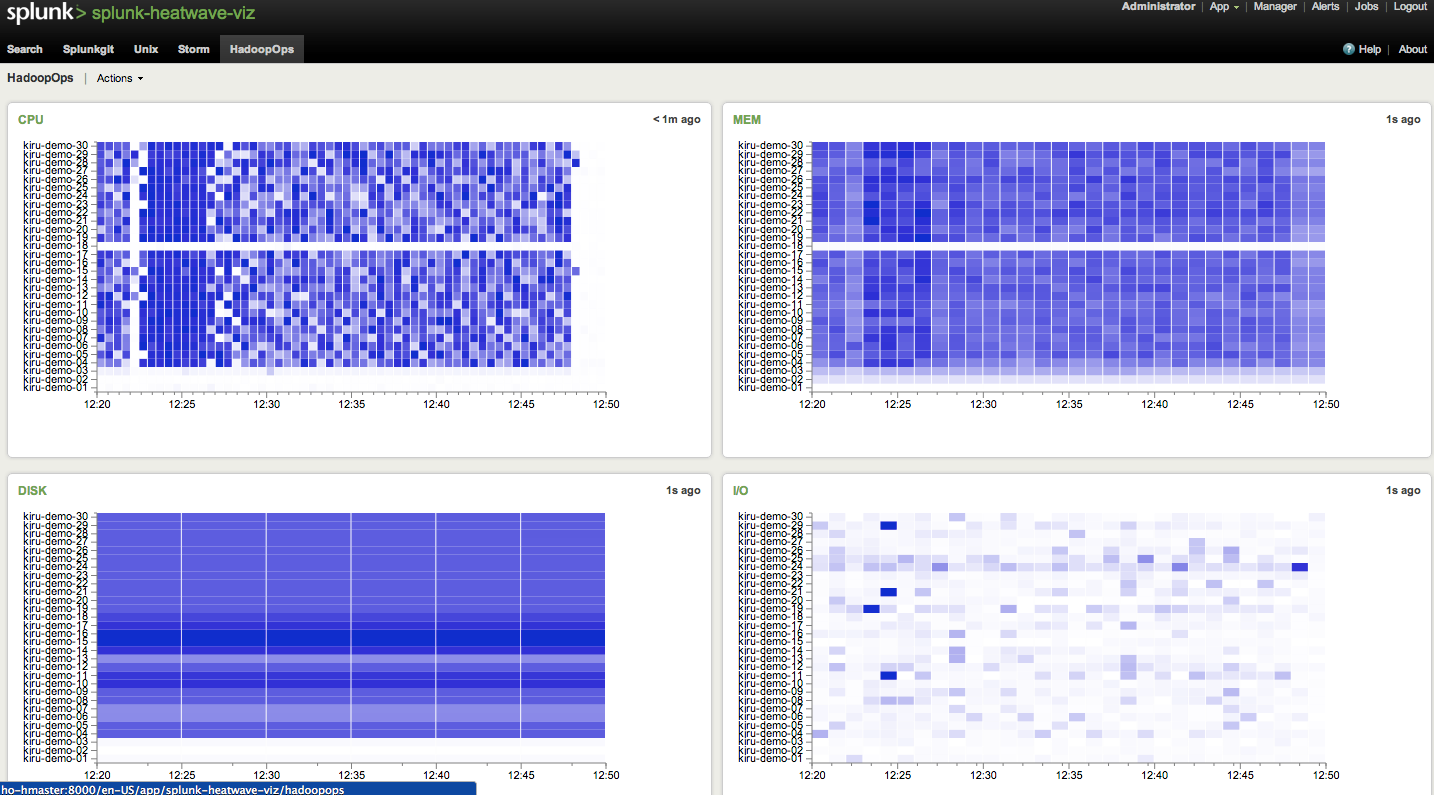
Task: Click the 12:50 axis label in I/O chart
Action: [1325, 775]
